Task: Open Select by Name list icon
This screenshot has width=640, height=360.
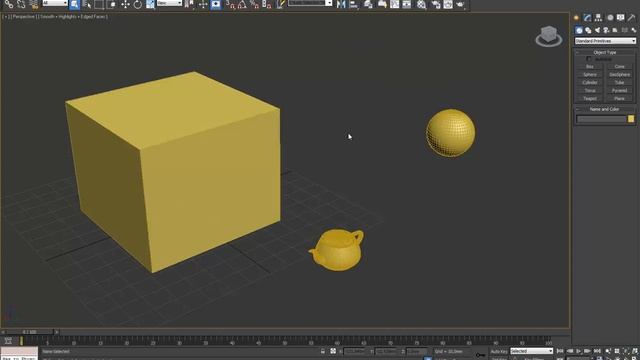Action: pos(87,4)
